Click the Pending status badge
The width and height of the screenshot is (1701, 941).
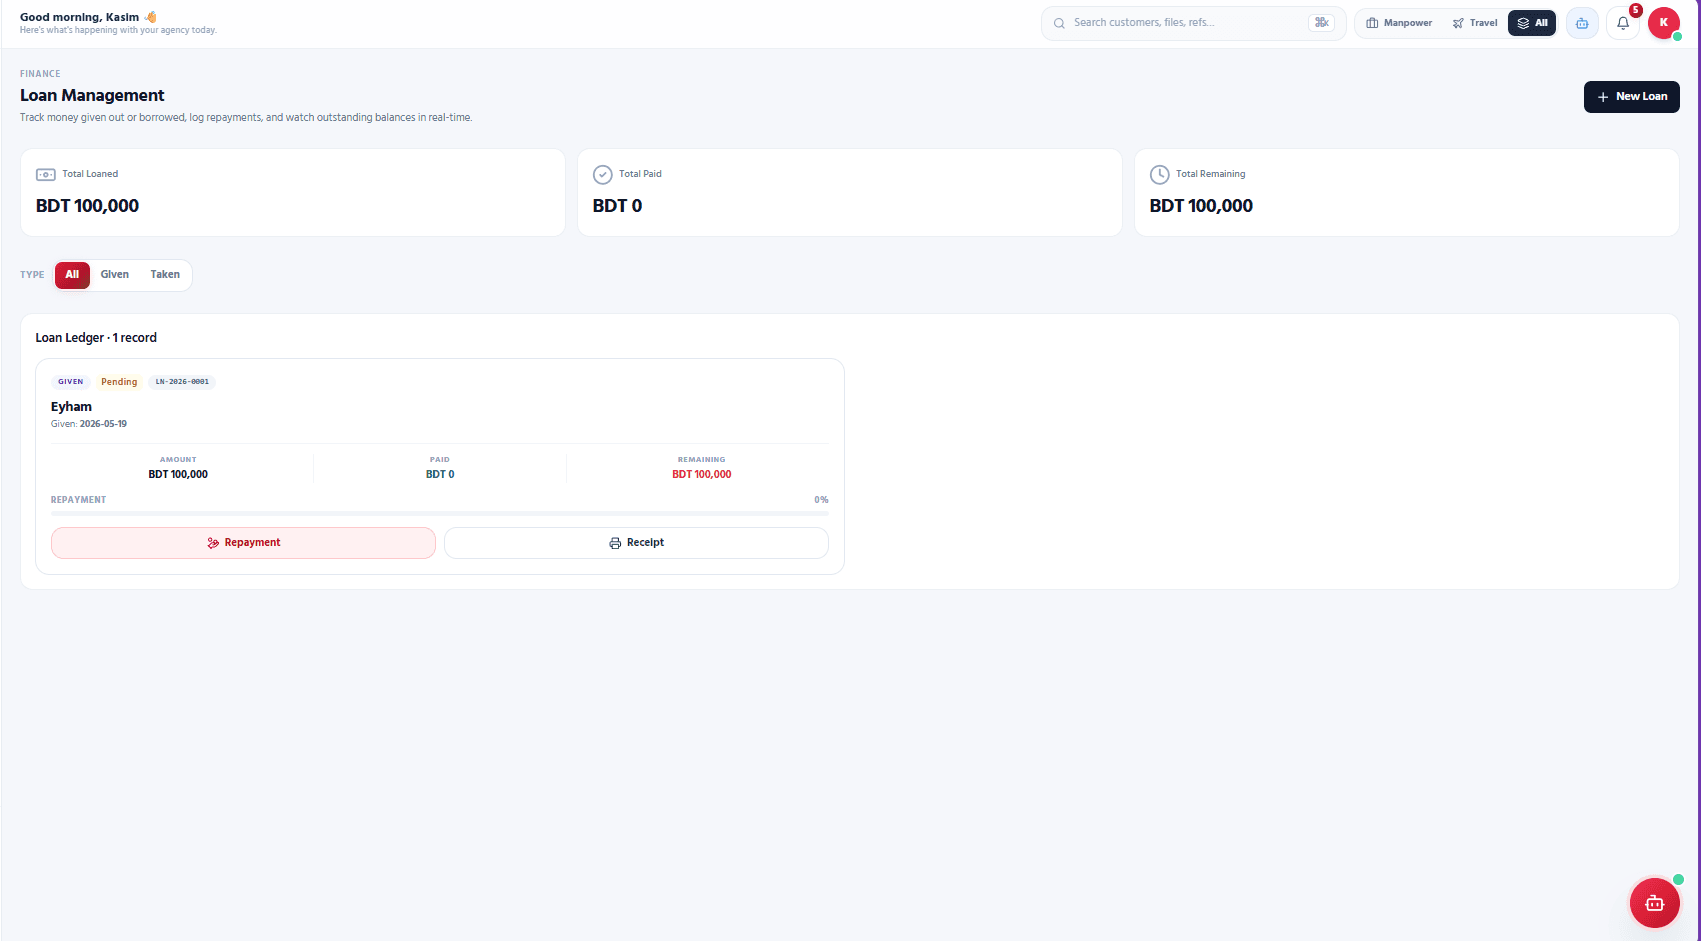coord(119,382)
